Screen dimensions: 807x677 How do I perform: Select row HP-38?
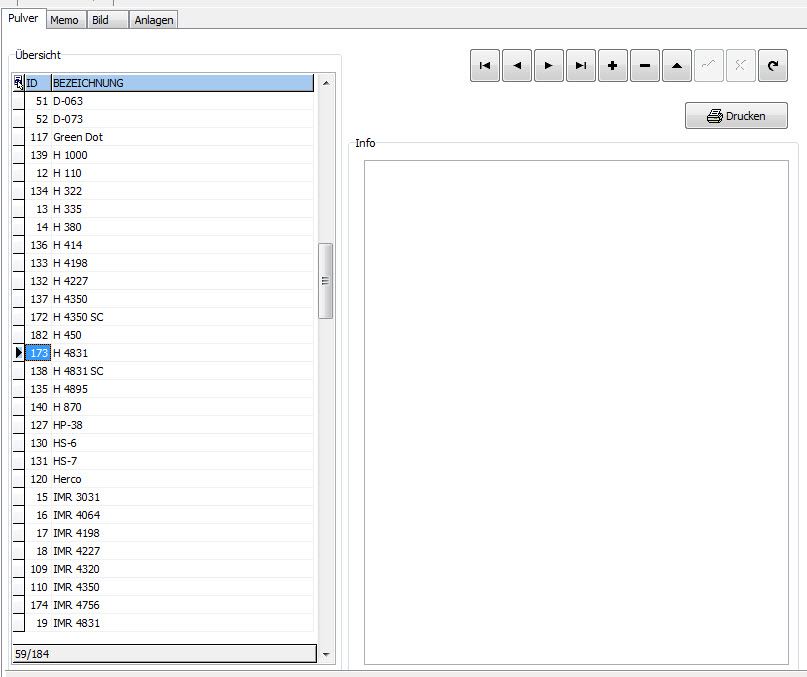pyautogui.click(x=163, y=425)
